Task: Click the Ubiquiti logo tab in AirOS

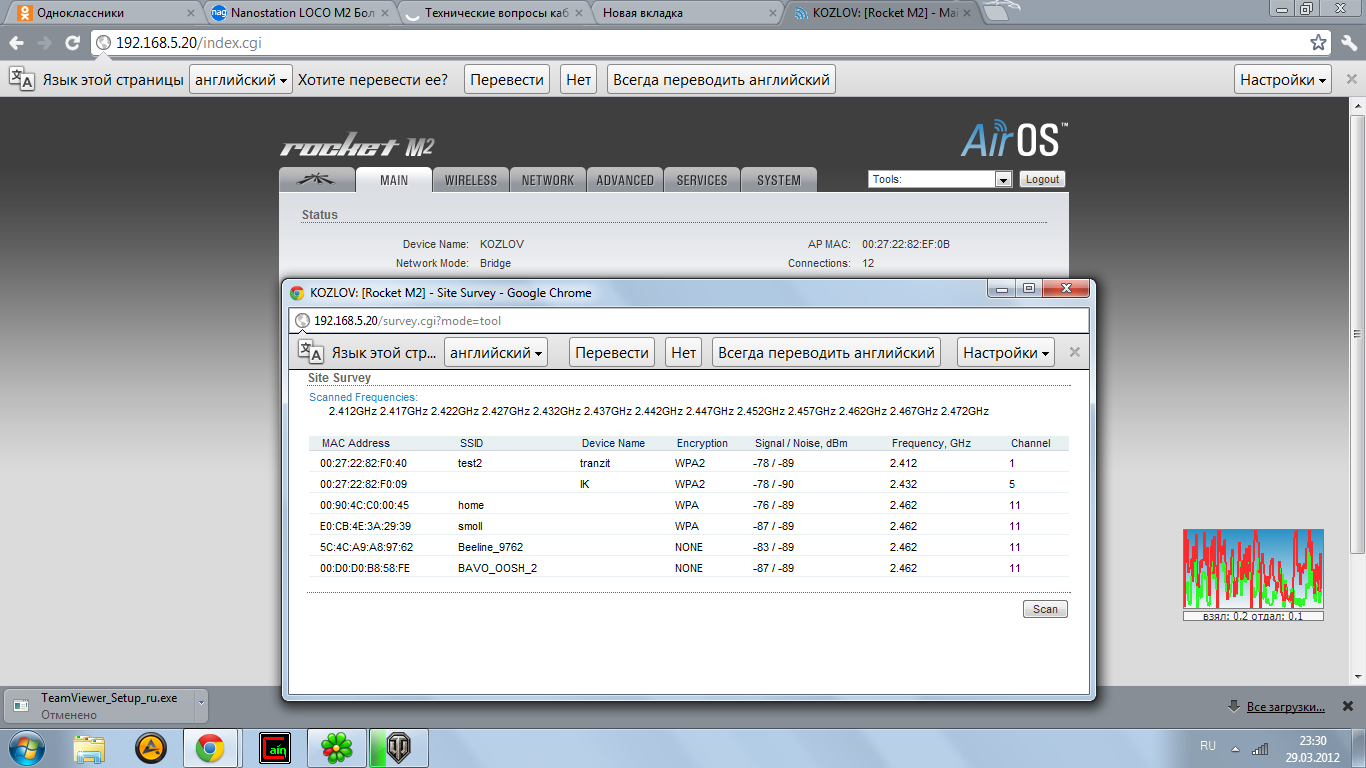Action: [x=317, y=180]
